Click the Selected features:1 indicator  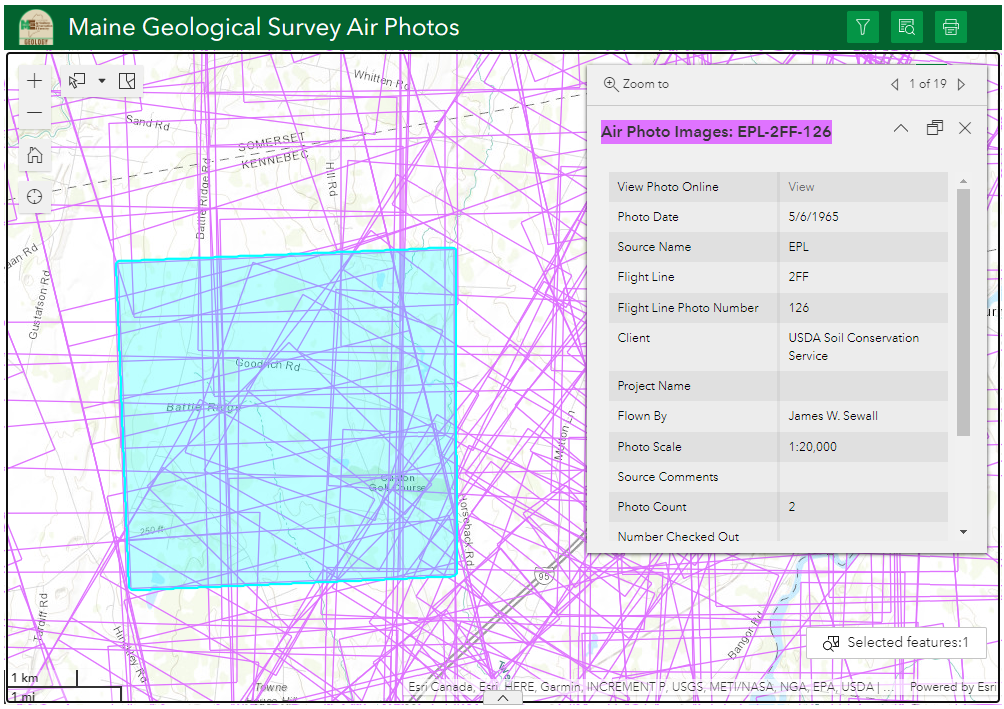tap(896, 642)
